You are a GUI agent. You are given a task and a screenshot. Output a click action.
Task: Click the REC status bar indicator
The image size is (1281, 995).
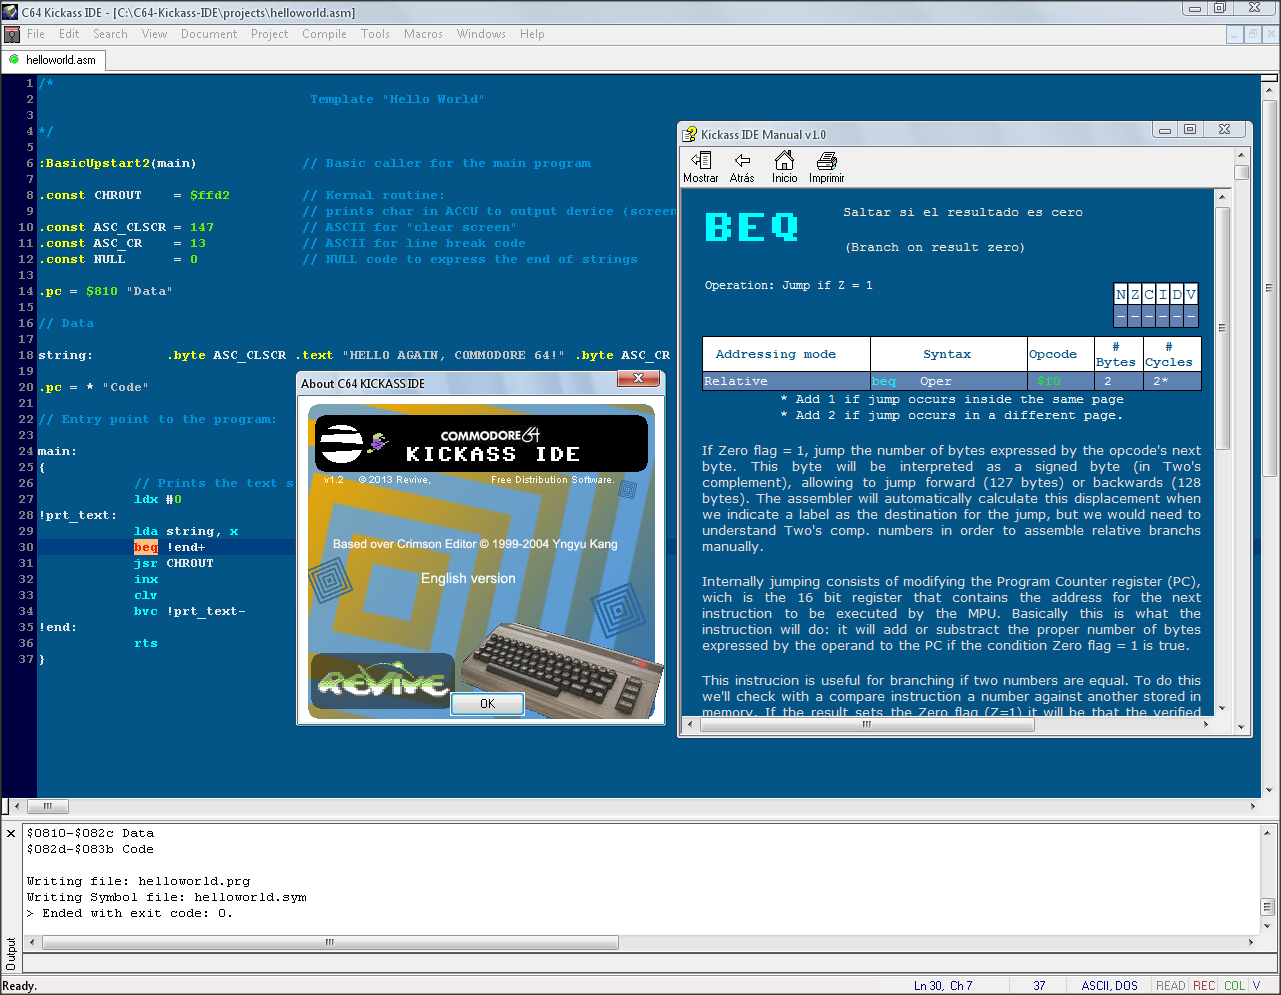click(1204, 986)
